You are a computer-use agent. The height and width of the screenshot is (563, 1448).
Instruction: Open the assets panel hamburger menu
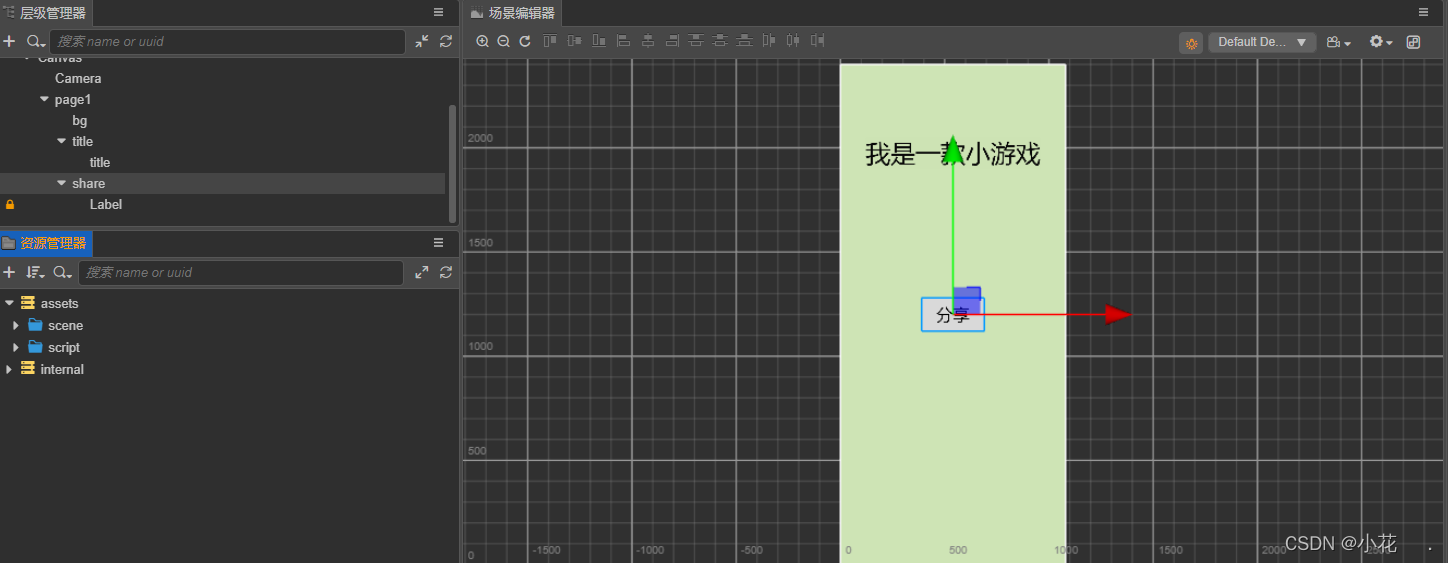438,242
